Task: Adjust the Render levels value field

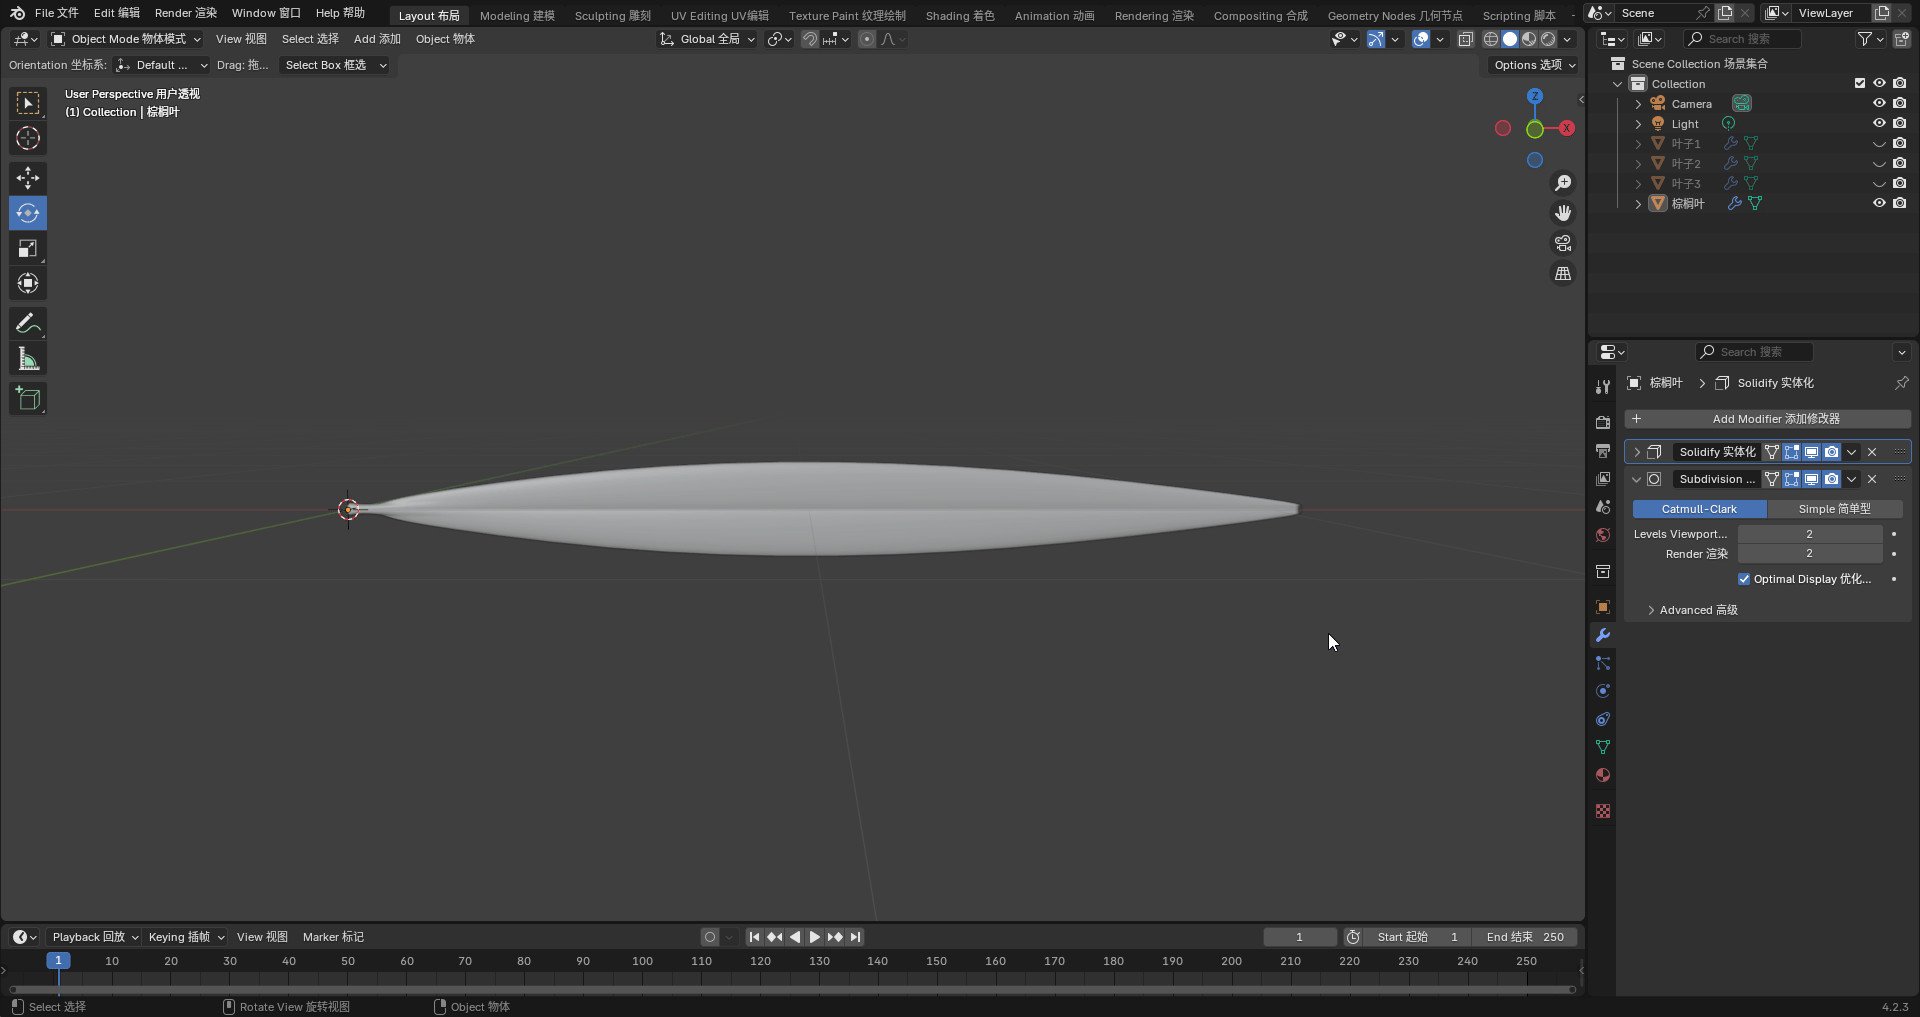Action: point(1810,553)
